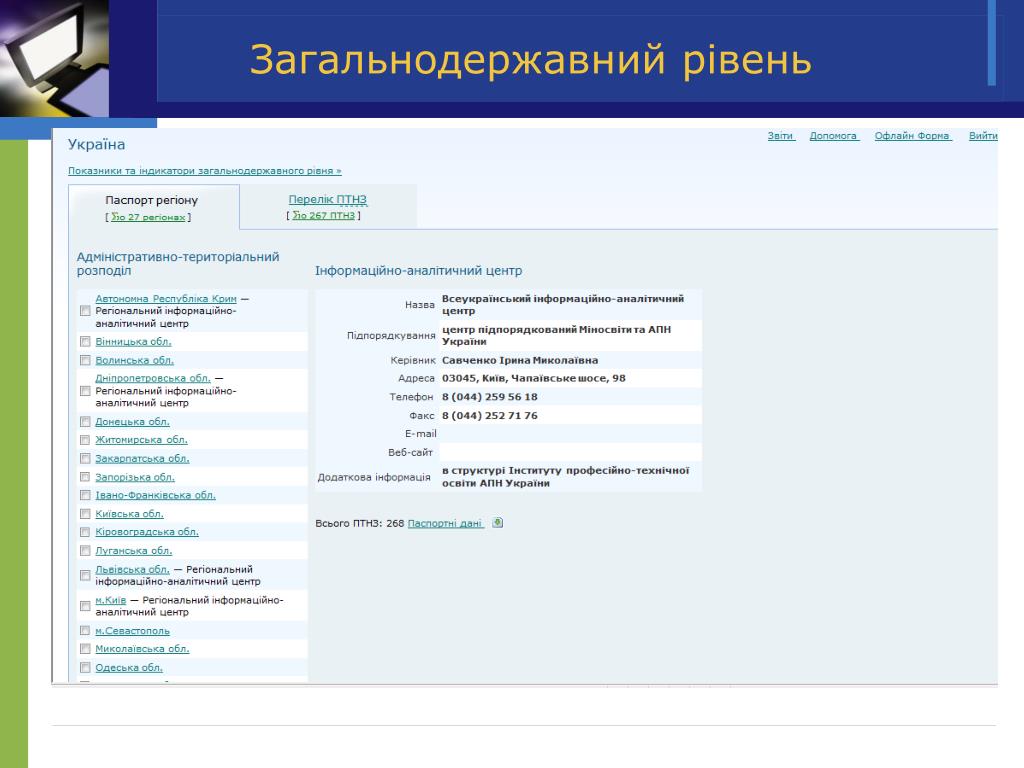Click the 'по 27 регіонах' link
The width and height of the screenshot is (1024, 768).
(148, 217)
